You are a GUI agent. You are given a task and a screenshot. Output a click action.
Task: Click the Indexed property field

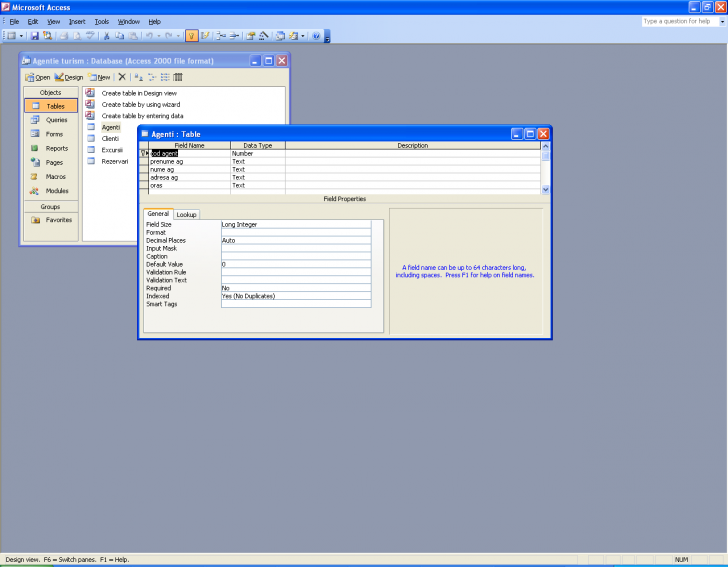(x=295, y=296)
